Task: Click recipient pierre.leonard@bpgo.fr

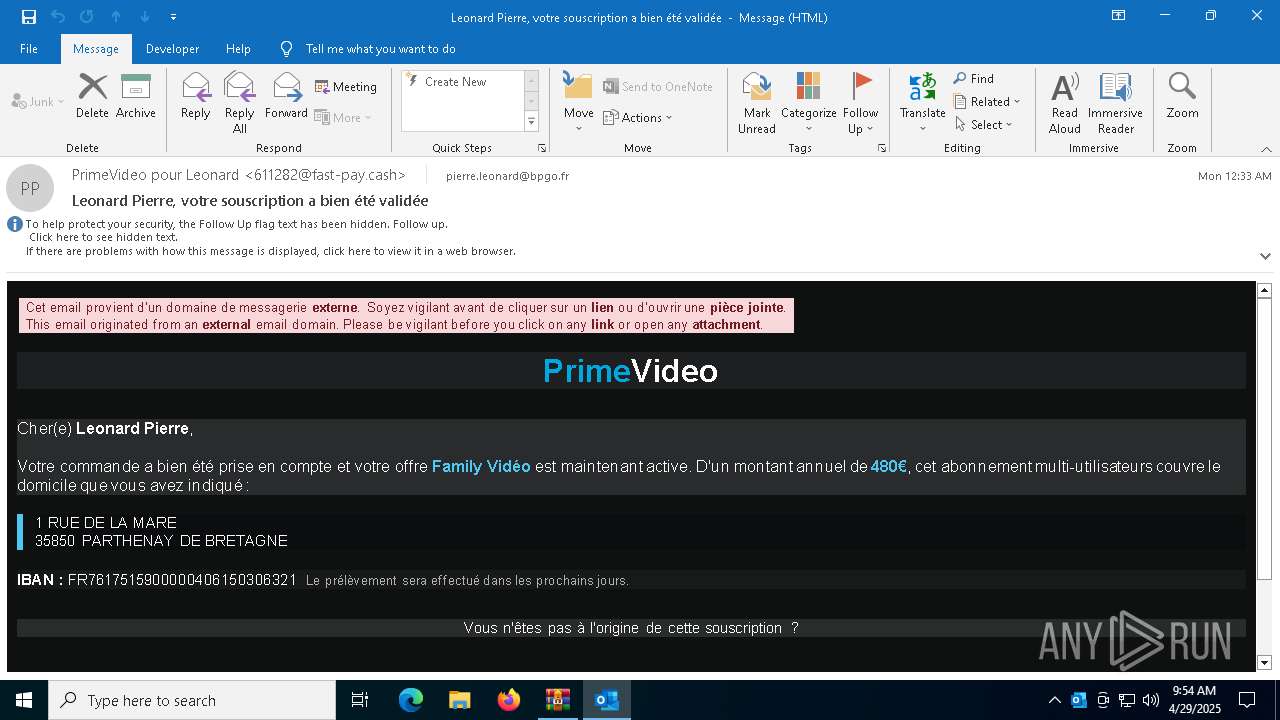Action: pyautogui.click(x=507, y=176)
